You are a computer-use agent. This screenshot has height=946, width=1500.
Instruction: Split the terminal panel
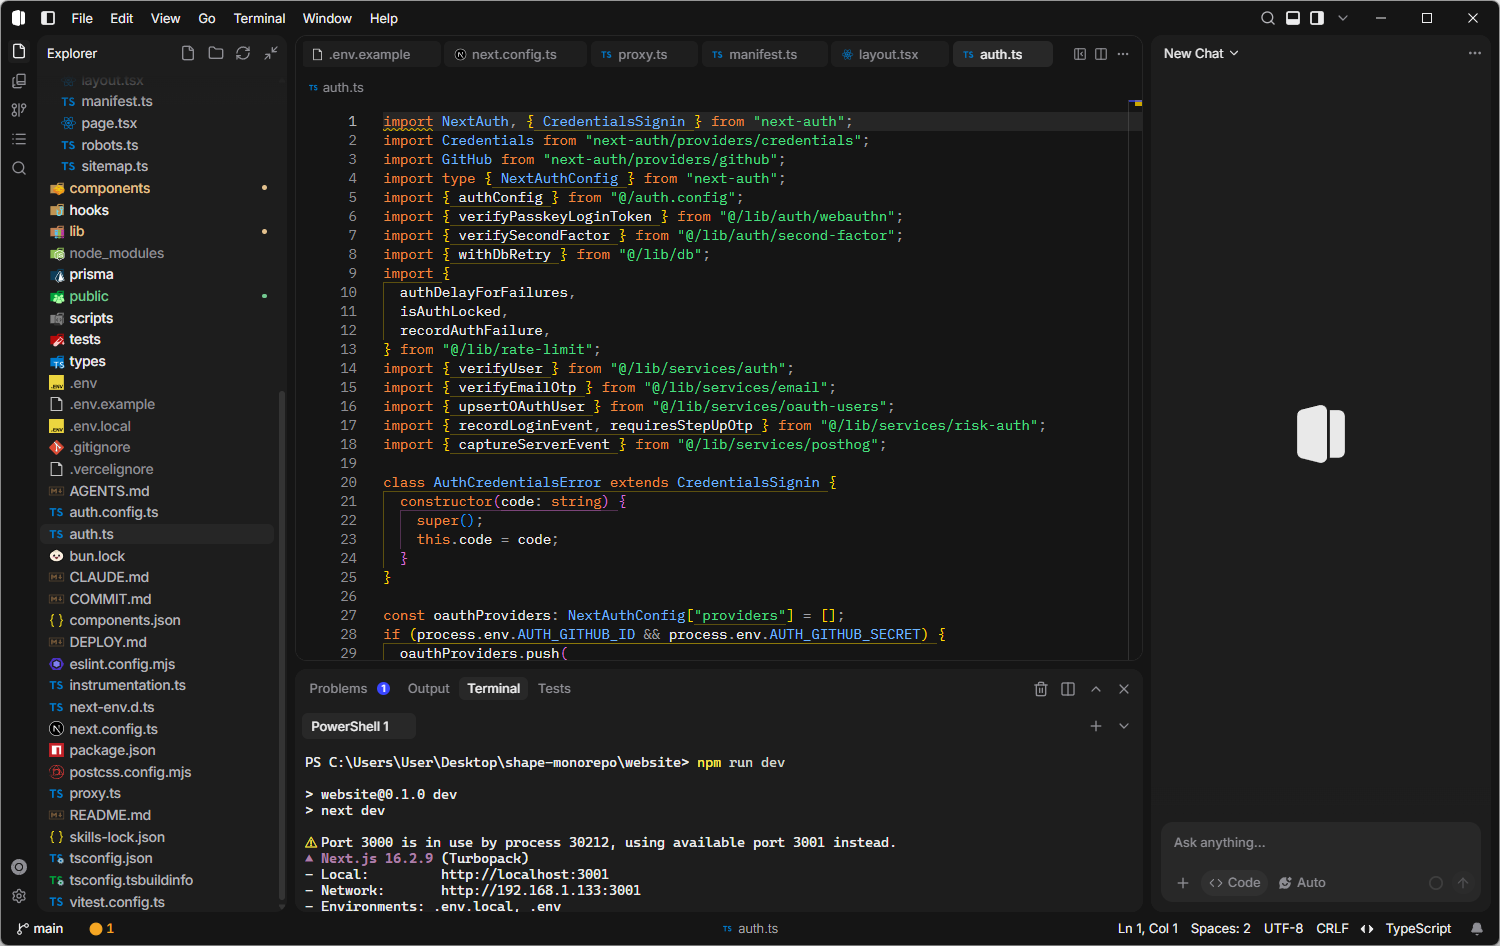(x=1068, y=689)
